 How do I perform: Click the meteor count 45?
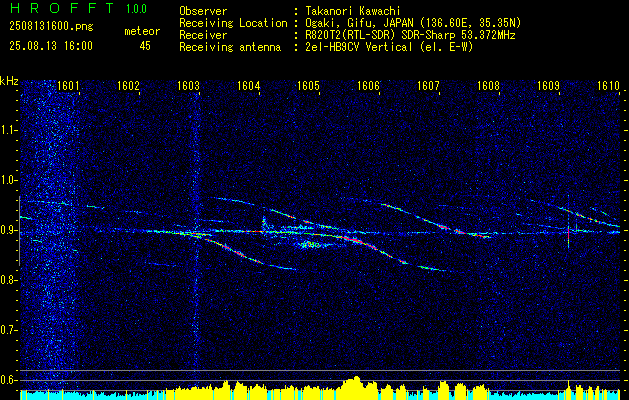[x=145, y=46]
